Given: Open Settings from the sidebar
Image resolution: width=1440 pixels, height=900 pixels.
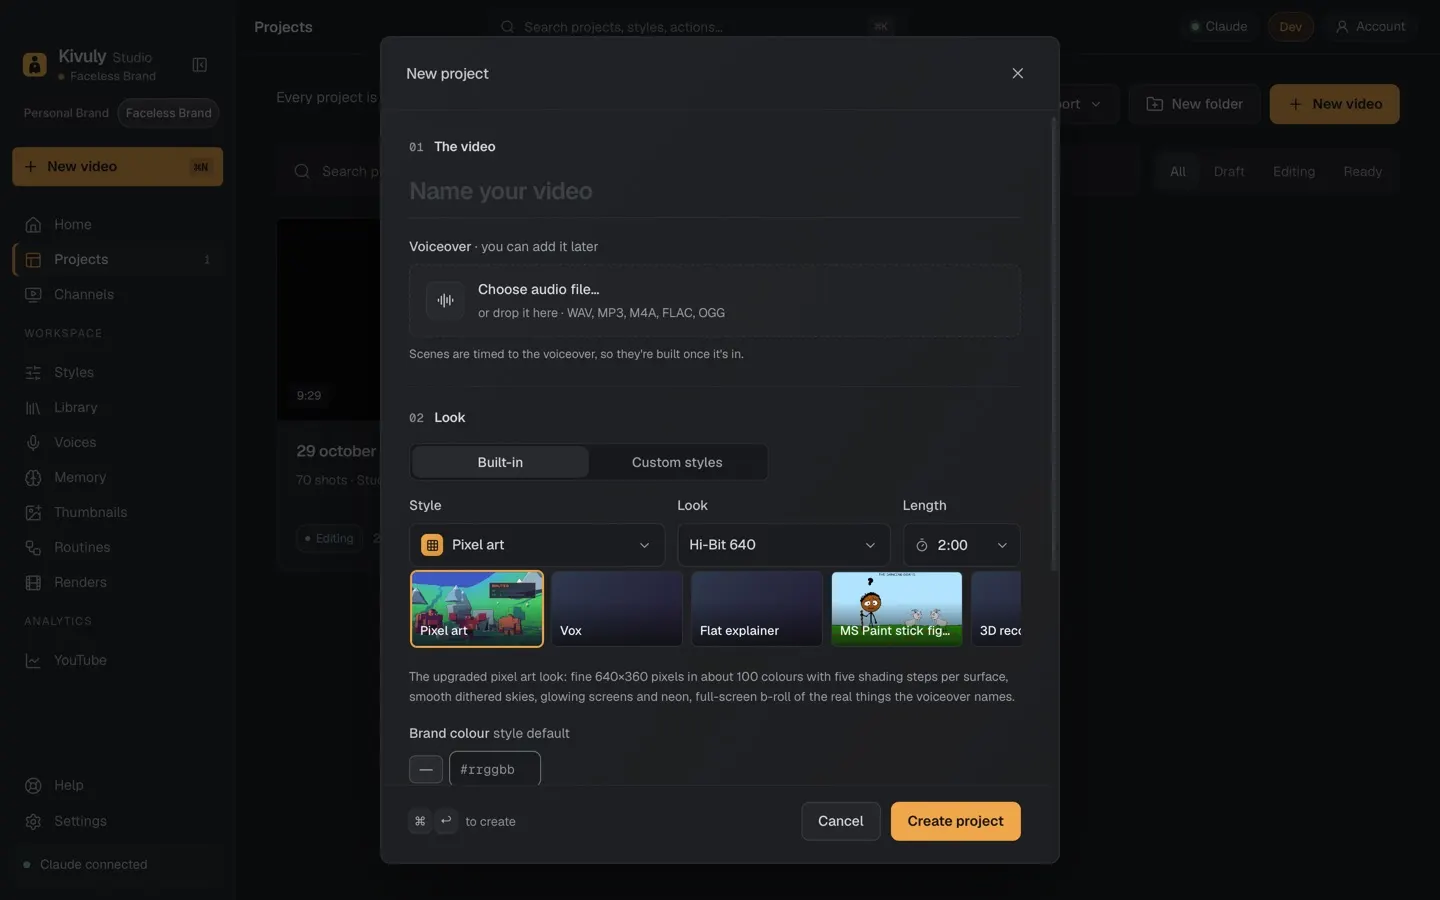Looking at the screenshot, I should click(x=118, y=822).
